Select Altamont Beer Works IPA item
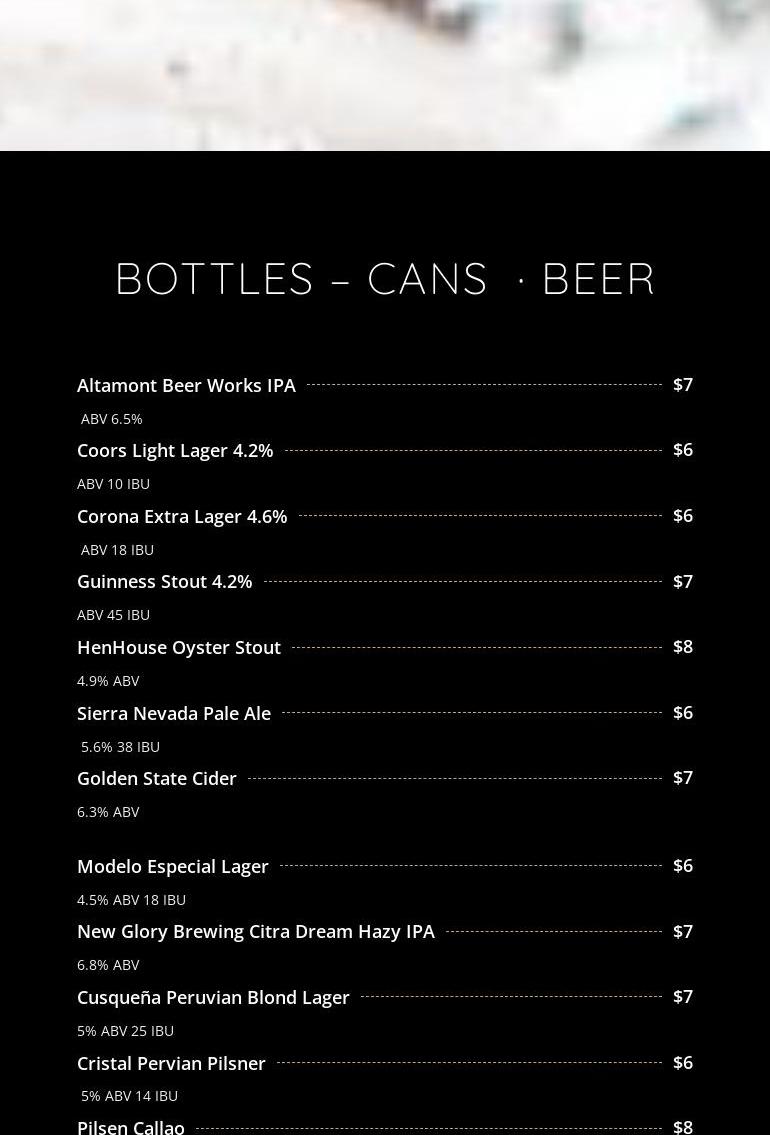 pyautogui.click(x=186, y=385)
